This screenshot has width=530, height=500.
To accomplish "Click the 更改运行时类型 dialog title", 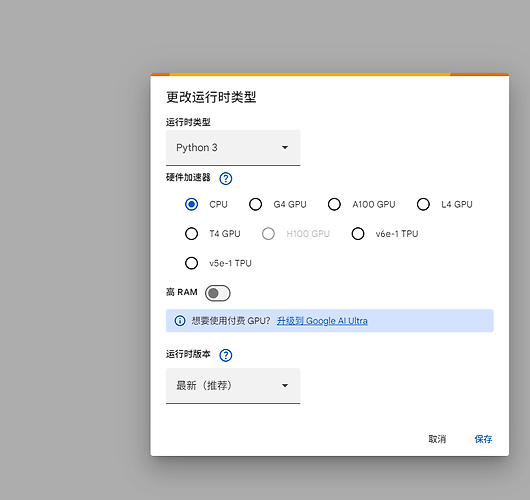I will click(x=211, y=97).
